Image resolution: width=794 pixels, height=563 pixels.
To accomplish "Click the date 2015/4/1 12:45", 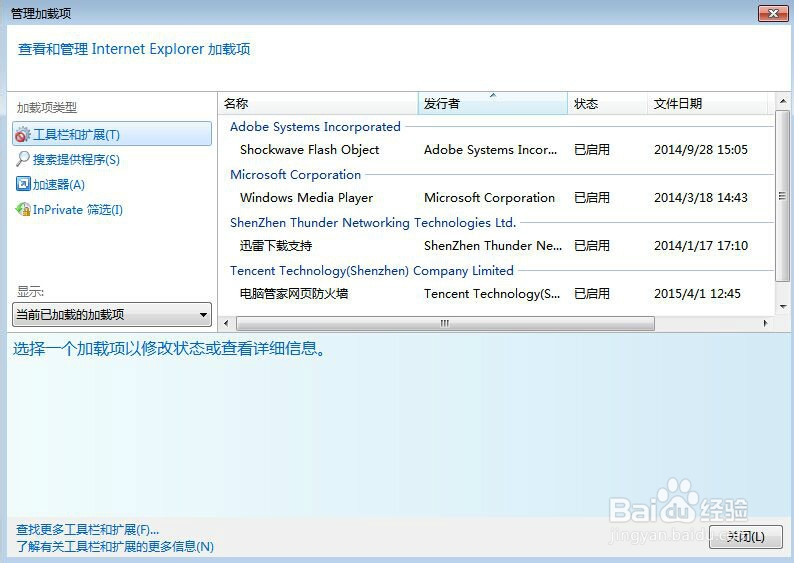I will tap(697, 294).
